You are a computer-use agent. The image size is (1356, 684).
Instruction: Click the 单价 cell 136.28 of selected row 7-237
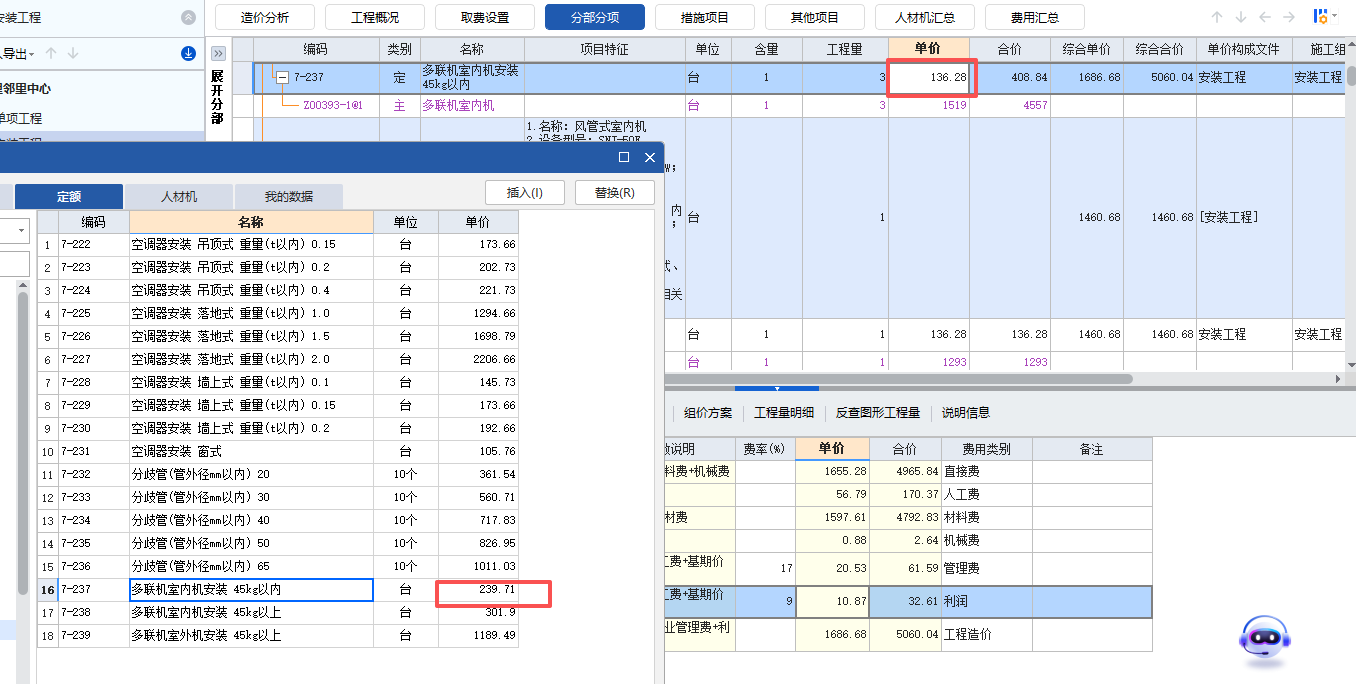point(929,77)
